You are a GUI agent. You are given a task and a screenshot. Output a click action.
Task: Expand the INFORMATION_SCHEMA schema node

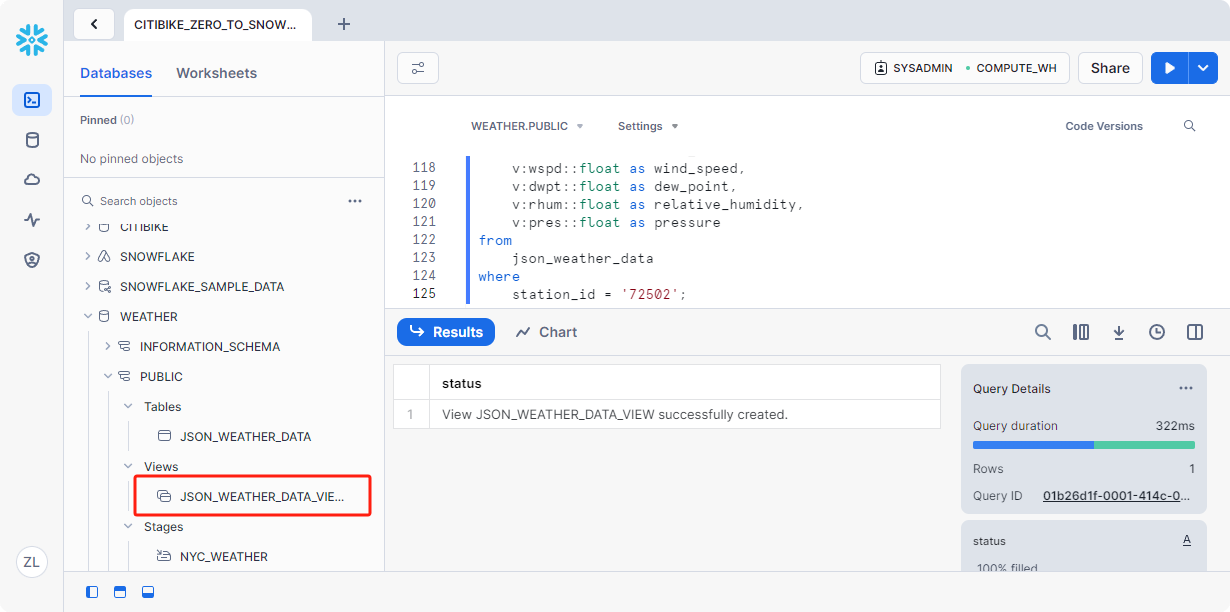pos(109,347)
